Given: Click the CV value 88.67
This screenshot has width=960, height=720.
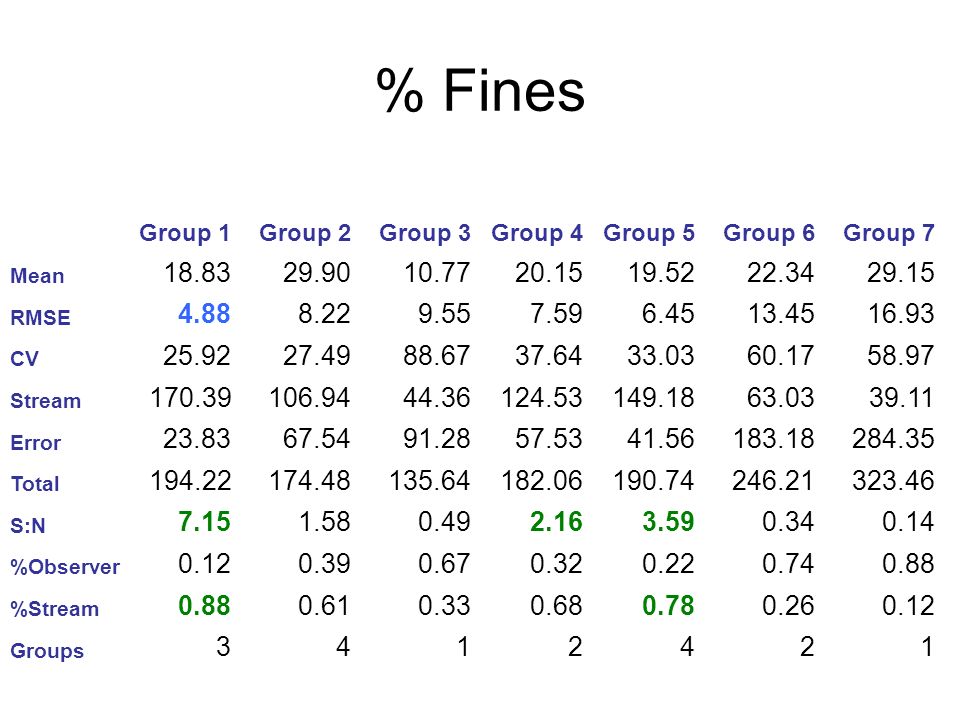Looking at the screenshot, I should point(437,356).
